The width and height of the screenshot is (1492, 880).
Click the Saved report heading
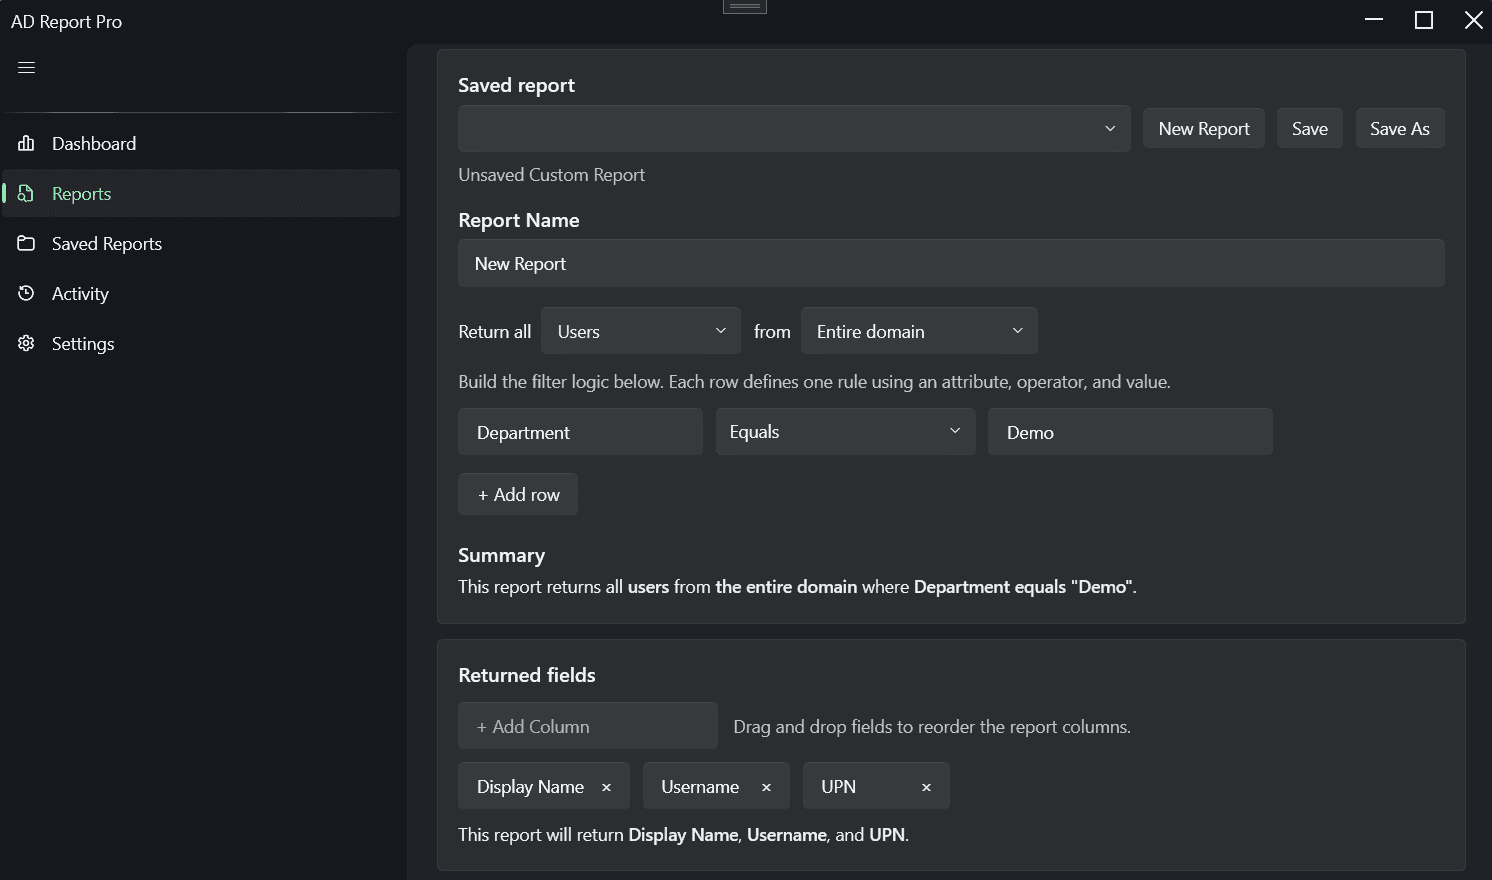click(516, 85)
